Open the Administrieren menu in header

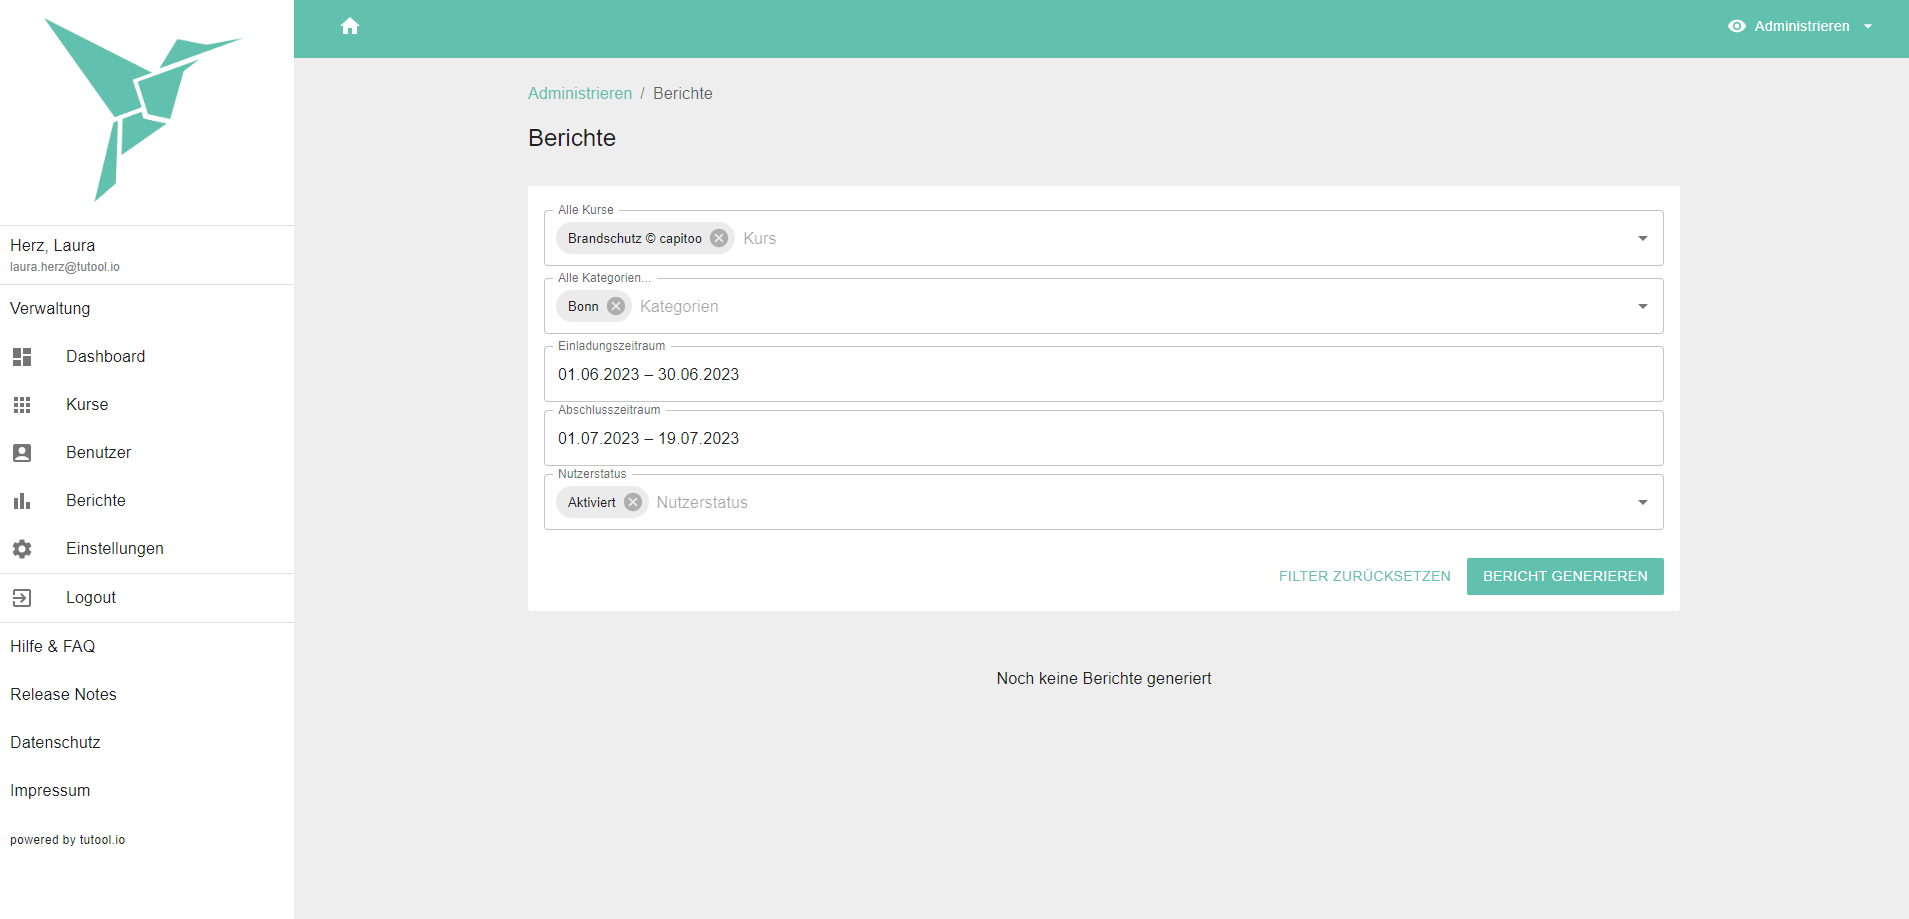(x=1801, y=27)
